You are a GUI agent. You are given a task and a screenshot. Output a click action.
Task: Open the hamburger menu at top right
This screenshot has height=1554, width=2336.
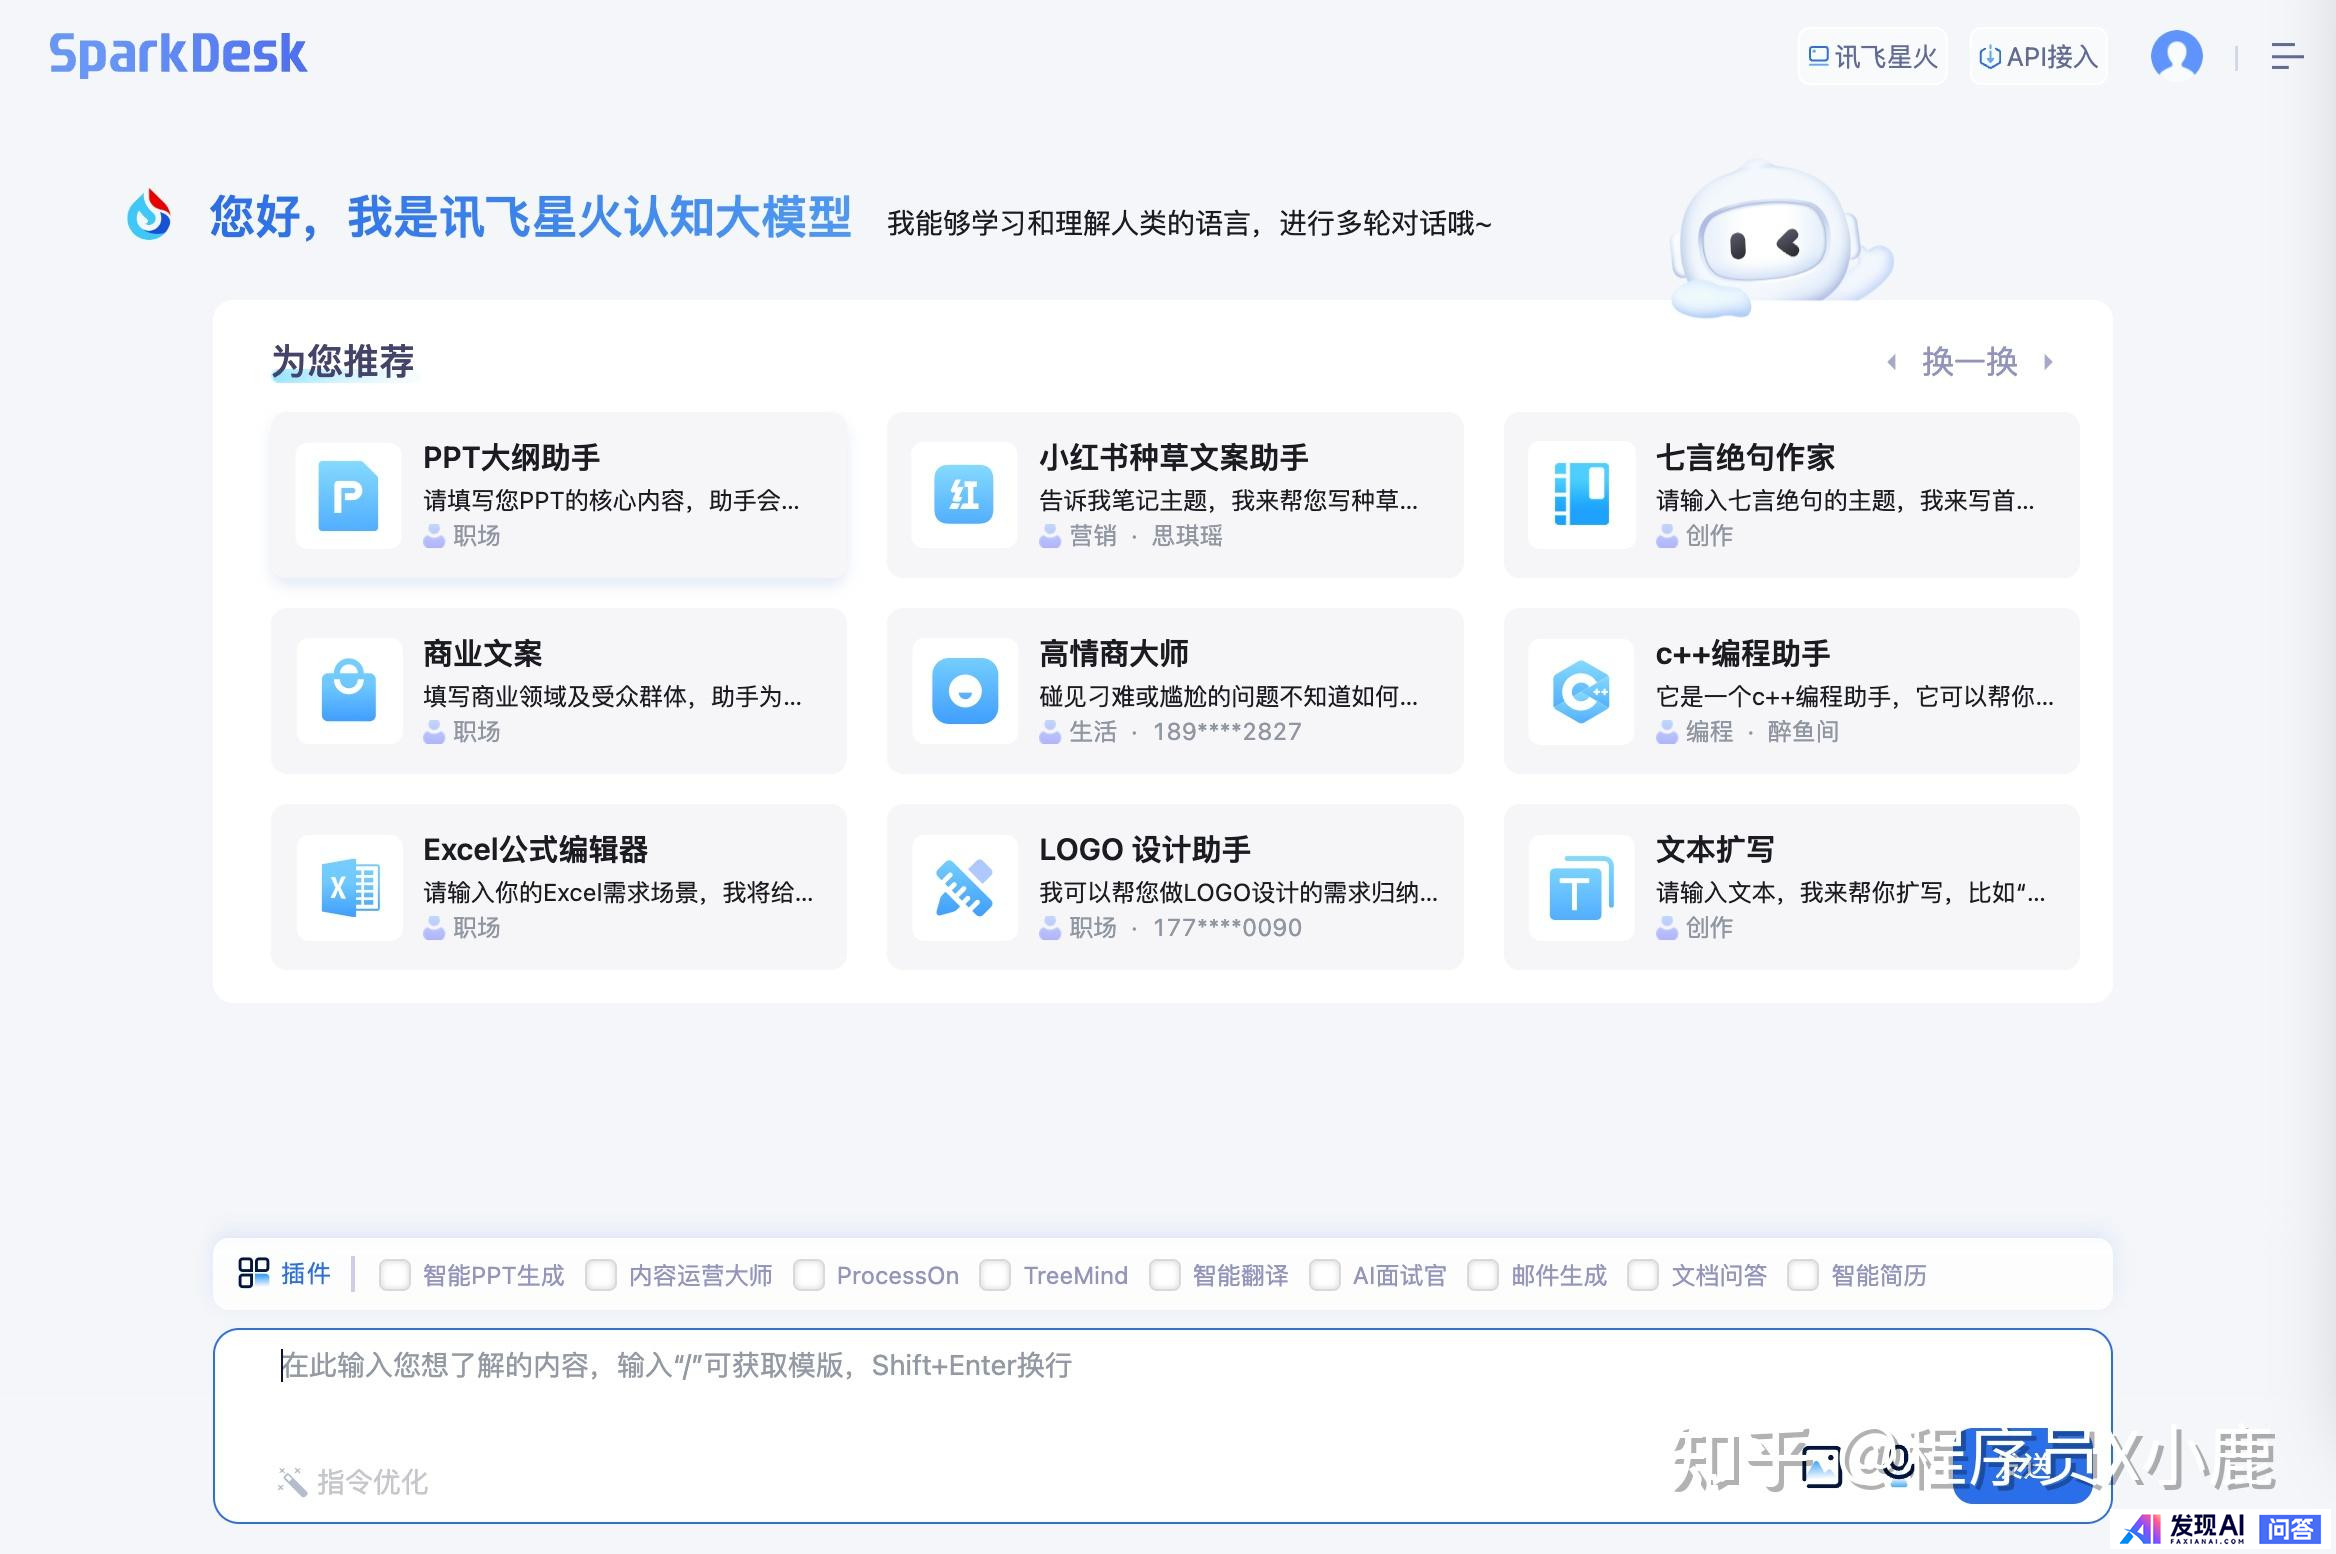pos(2286,56)
